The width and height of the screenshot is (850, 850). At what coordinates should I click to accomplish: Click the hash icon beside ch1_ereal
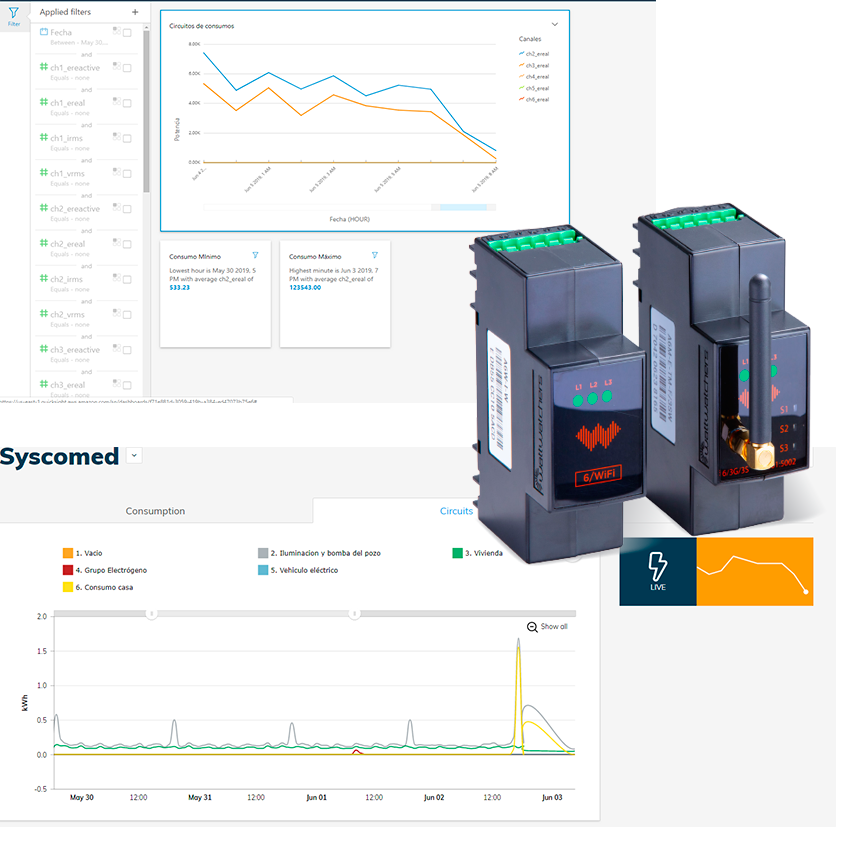[44, 102]
